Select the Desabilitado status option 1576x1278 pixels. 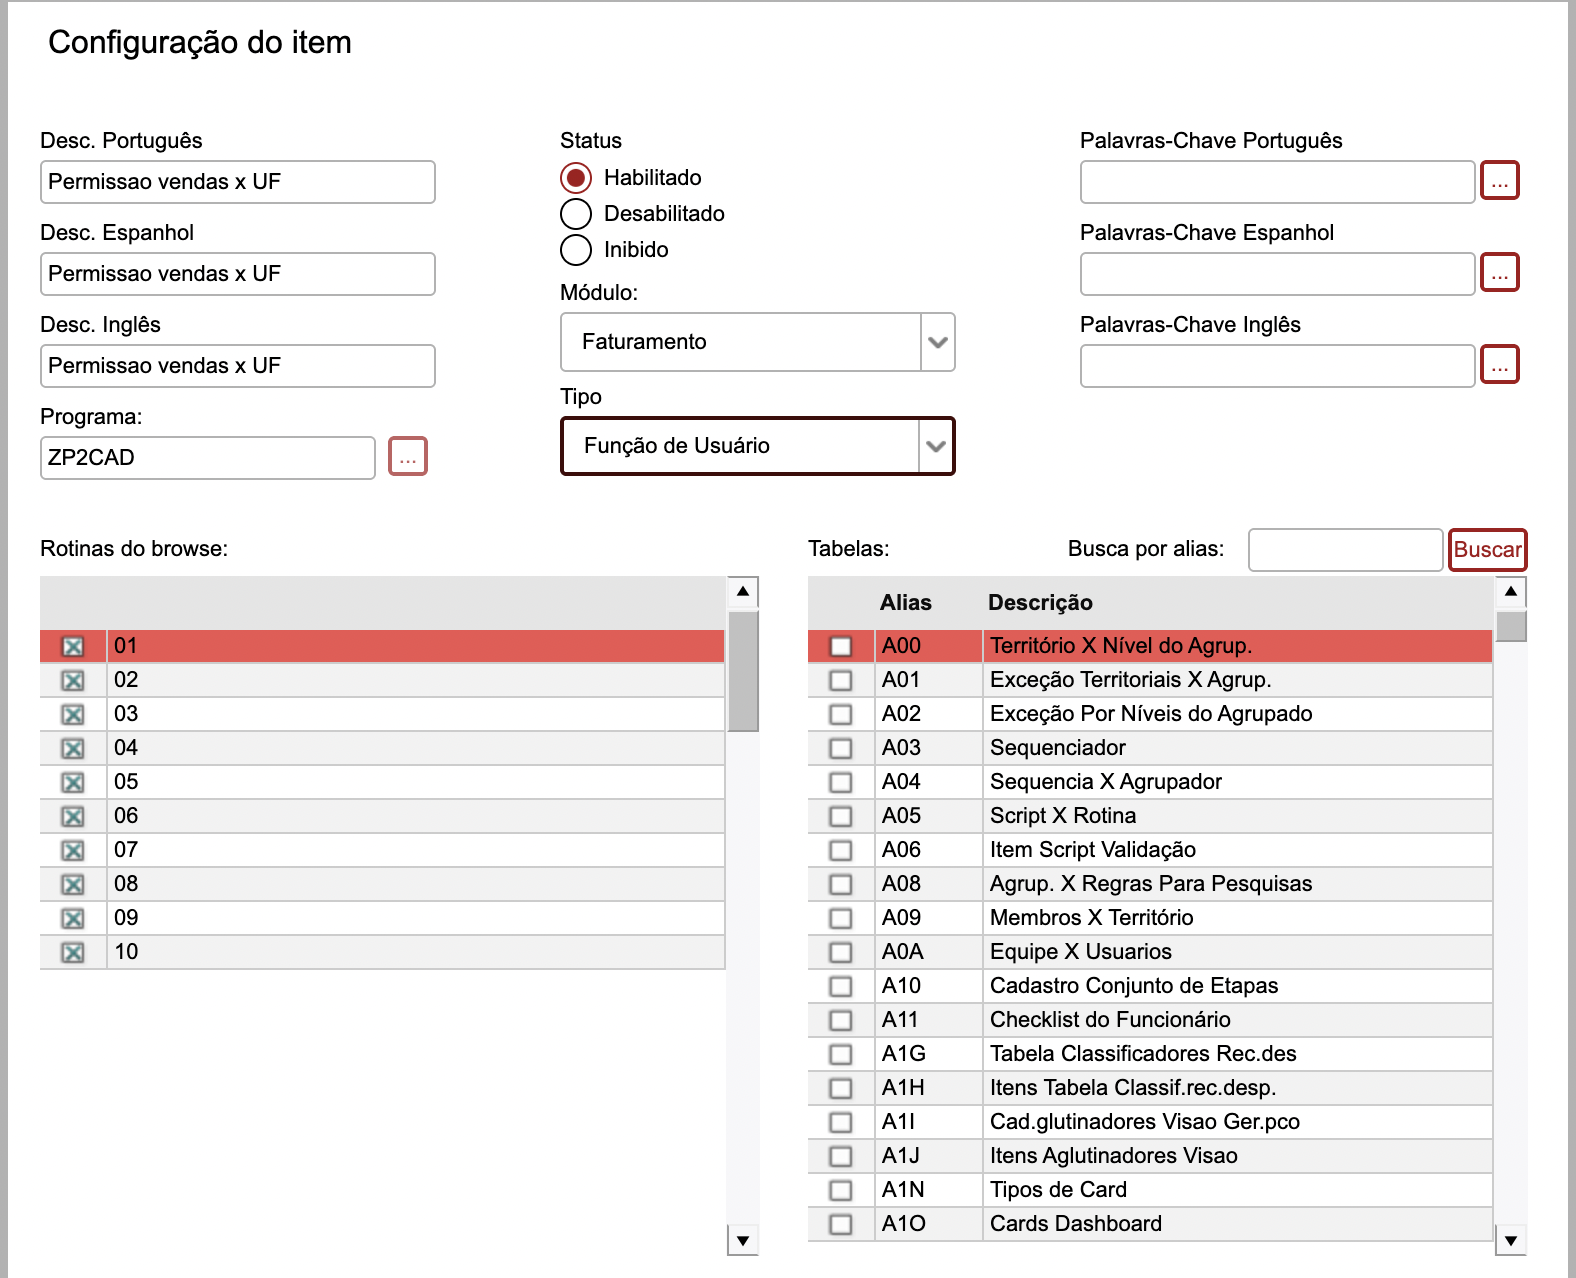tap(576, 214)
